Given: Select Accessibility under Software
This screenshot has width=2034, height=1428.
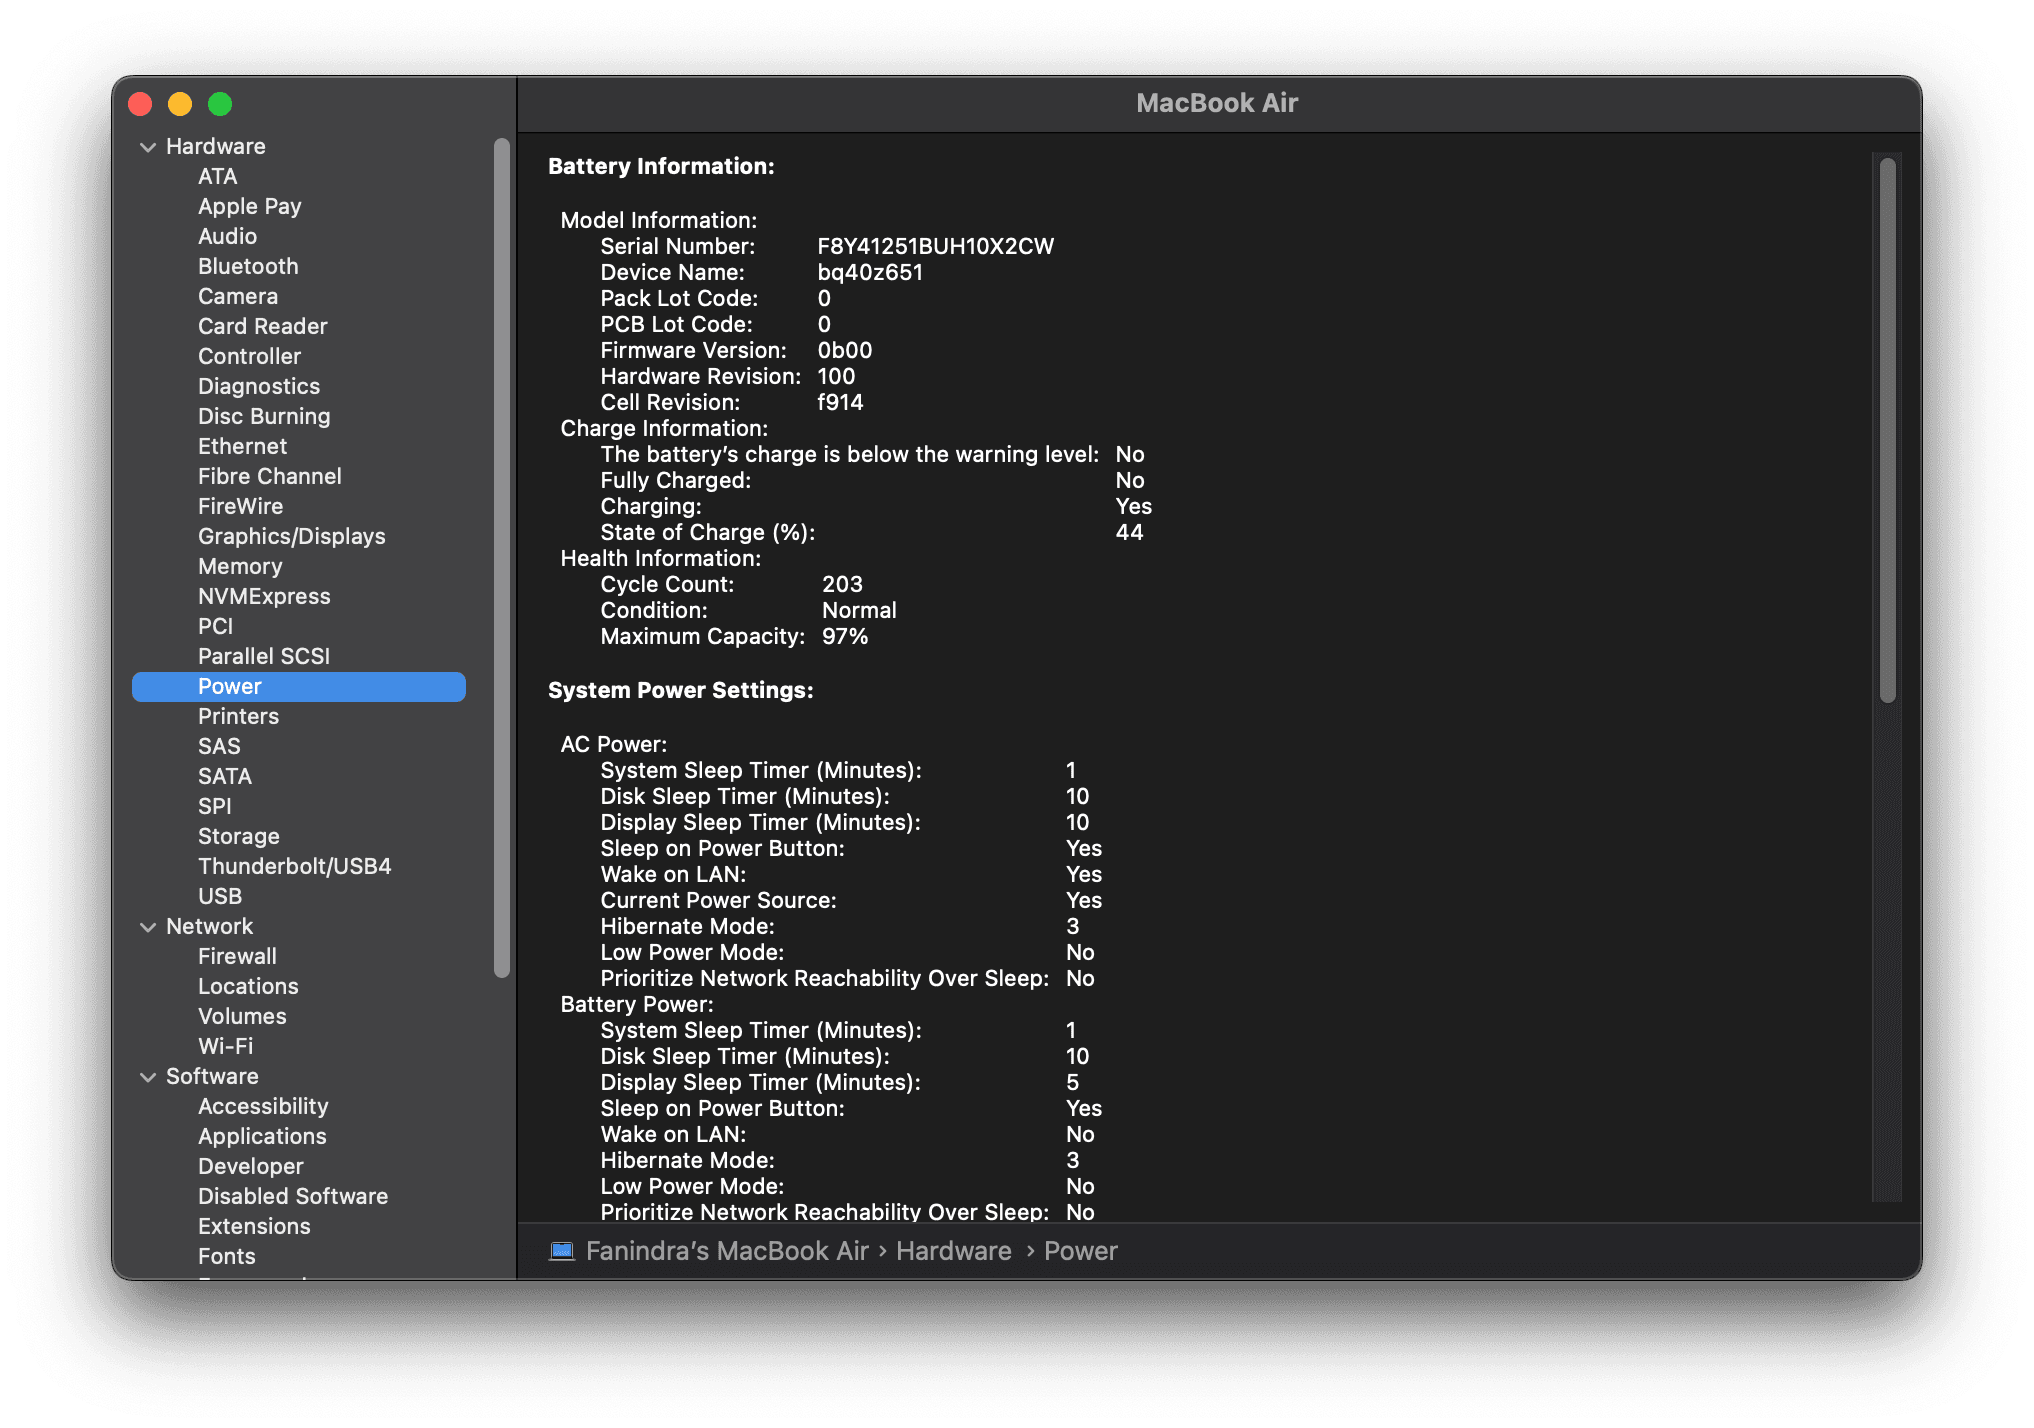Looking at the screenshot, I should pos(263,1106).
